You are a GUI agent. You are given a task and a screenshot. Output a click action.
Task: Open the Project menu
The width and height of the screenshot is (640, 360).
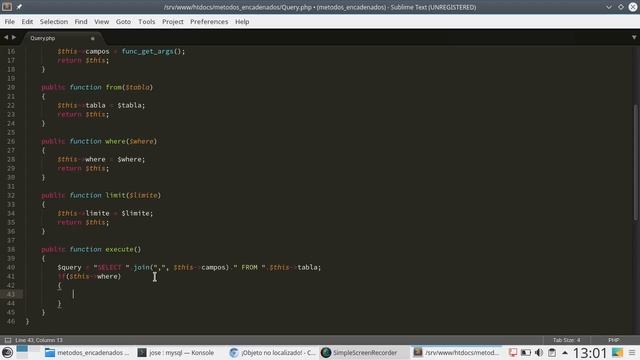coord(173,22)
